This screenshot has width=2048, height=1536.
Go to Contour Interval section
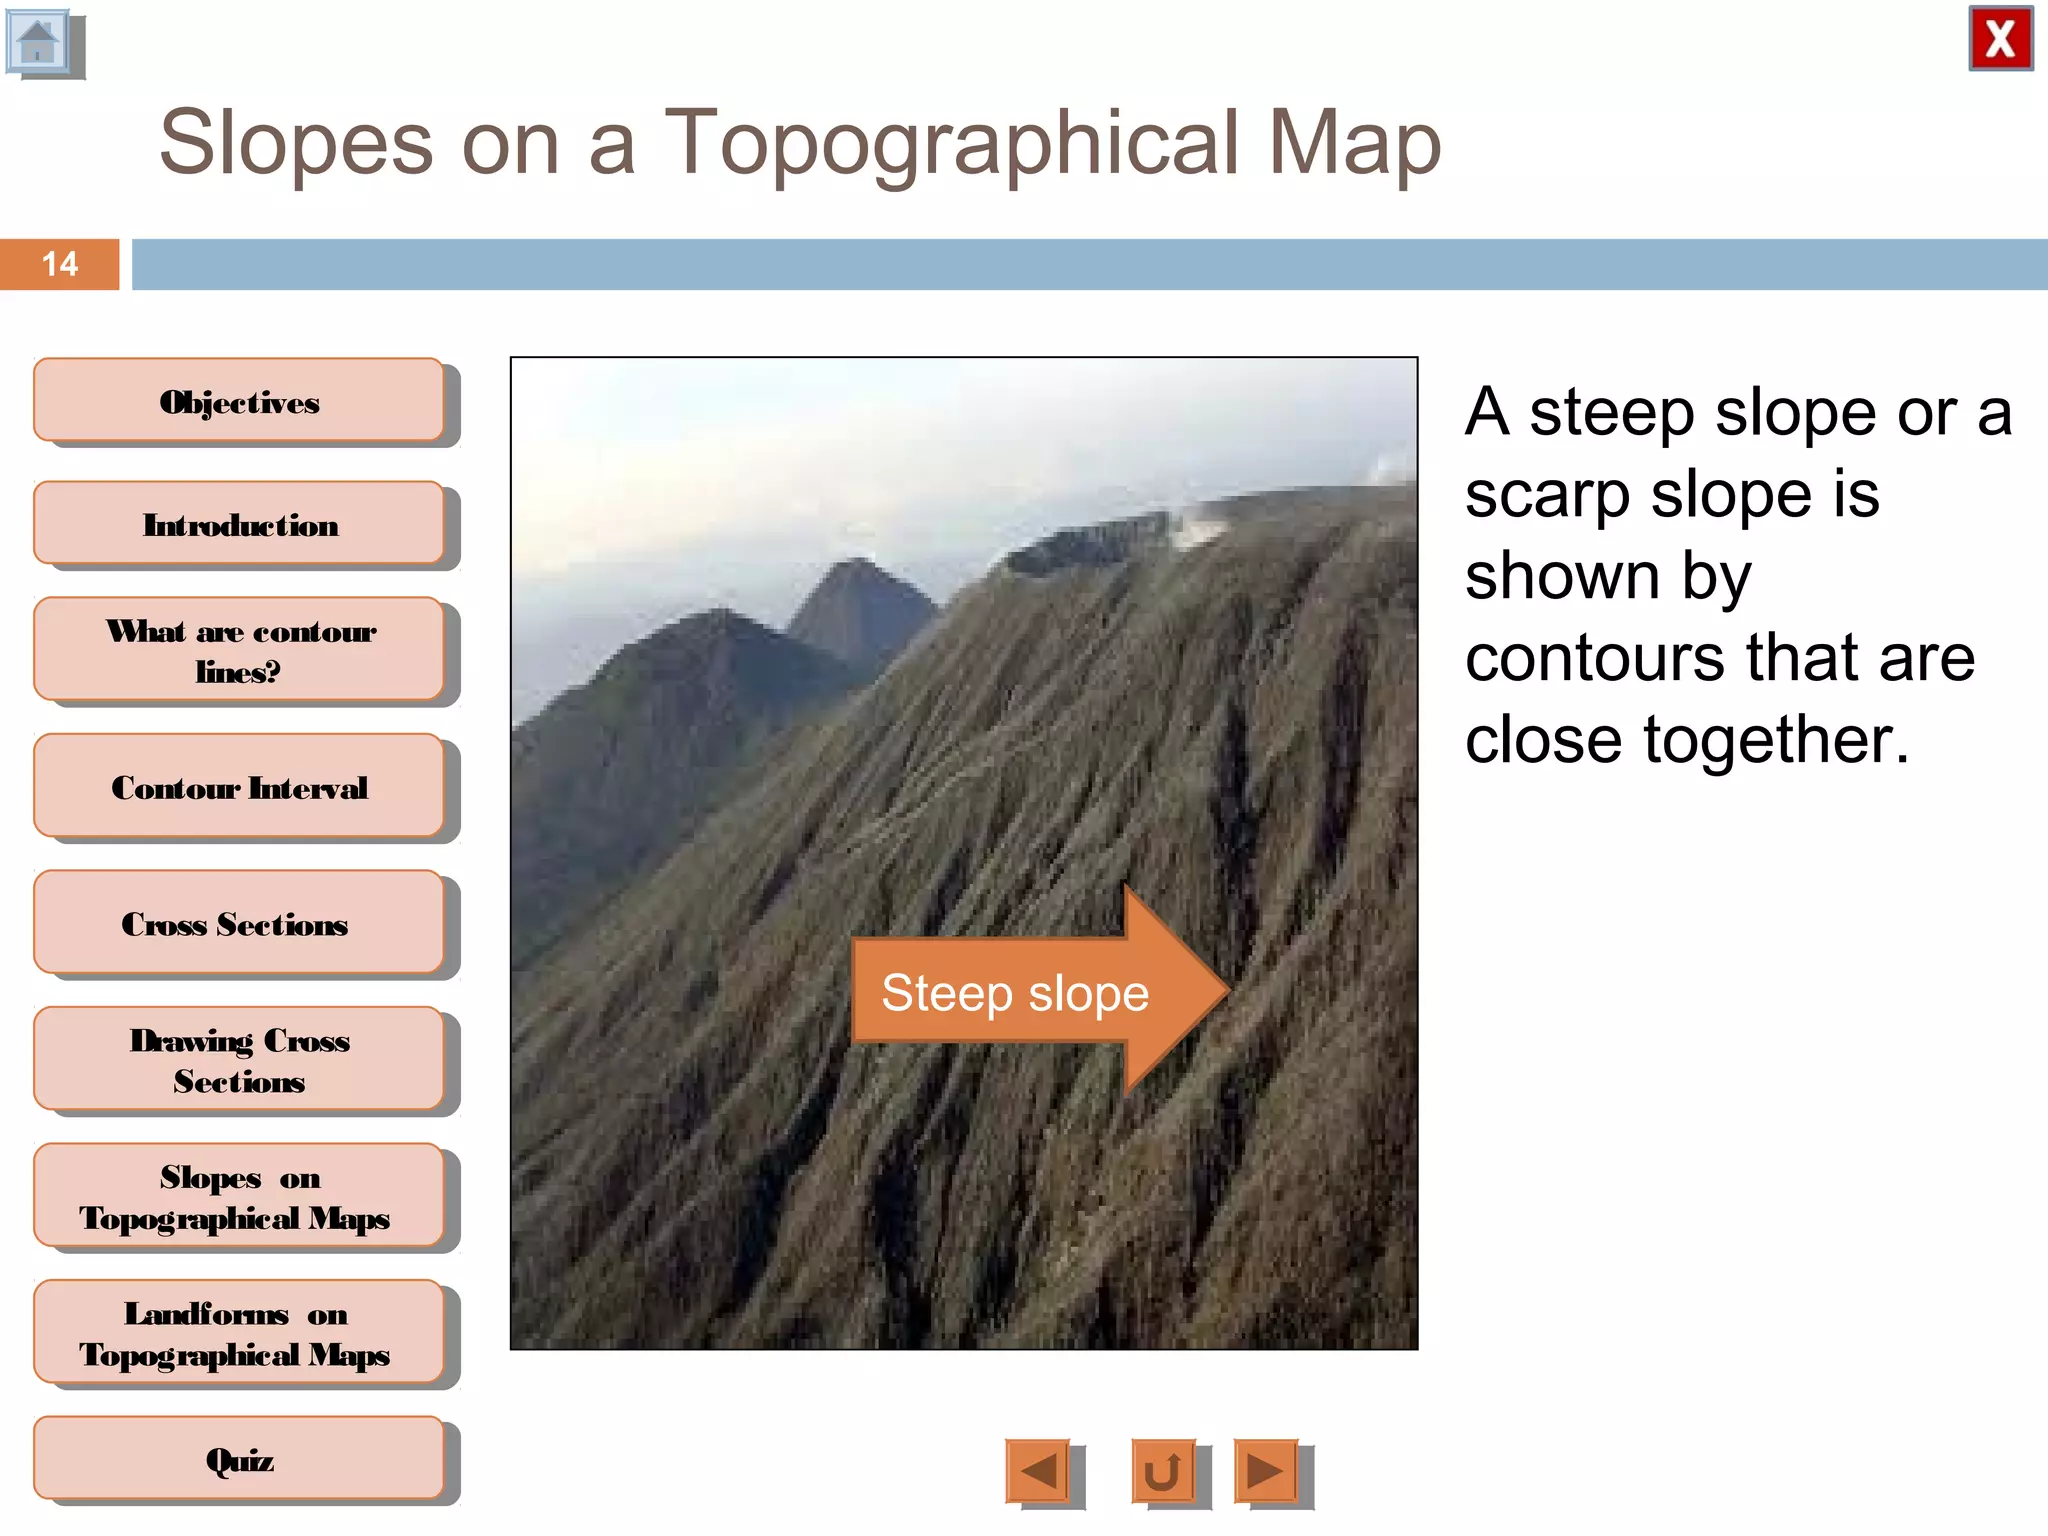click(x=239, y=786)
